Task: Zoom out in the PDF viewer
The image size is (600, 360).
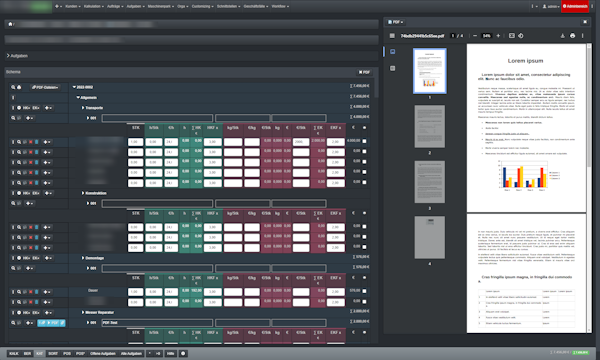Action: click(475, 36)
